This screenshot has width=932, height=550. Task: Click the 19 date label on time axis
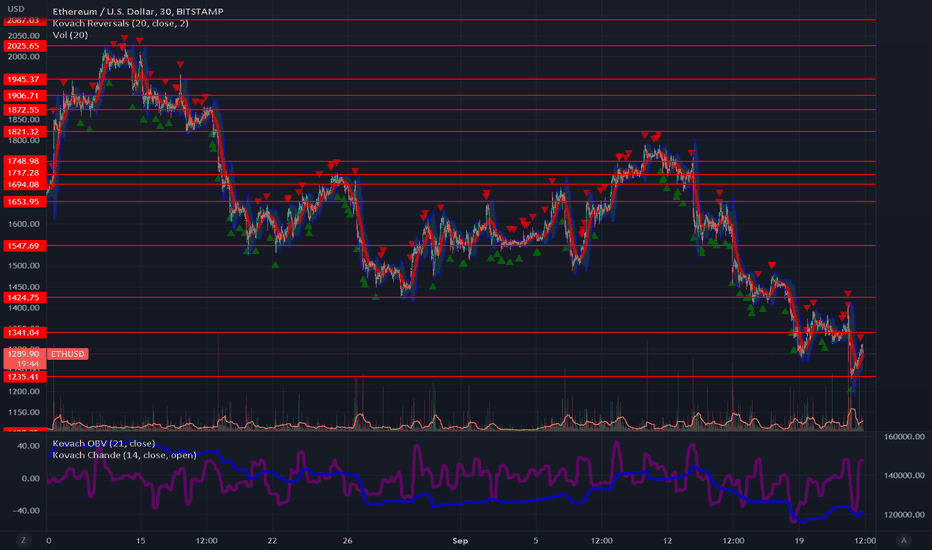tap(799, 540)
